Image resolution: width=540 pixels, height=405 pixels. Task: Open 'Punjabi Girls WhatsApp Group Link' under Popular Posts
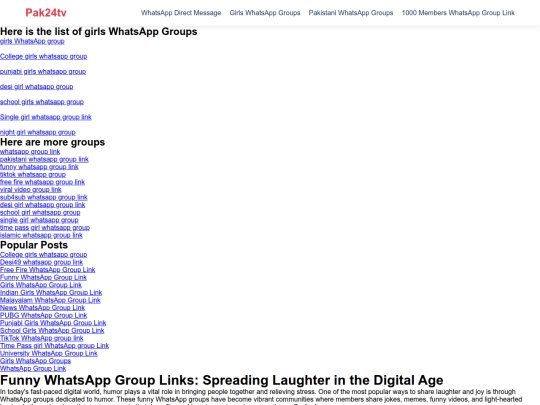(x=53, y=323)
